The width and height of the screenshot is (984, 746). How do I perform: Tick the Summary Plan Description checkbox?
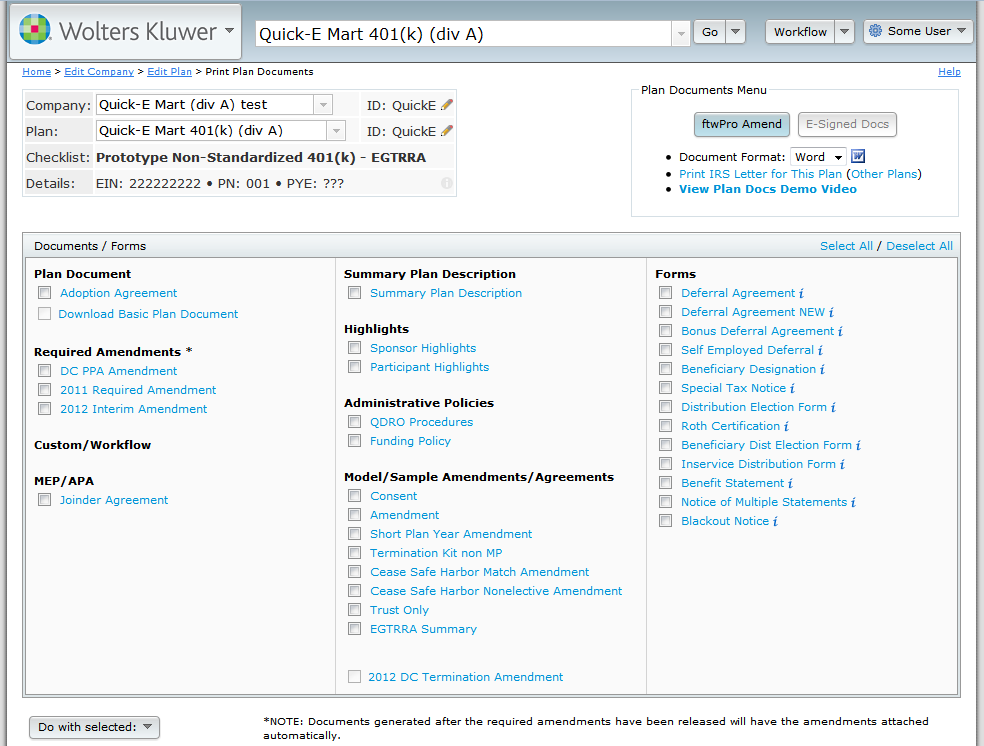click(x=354, y=293)
